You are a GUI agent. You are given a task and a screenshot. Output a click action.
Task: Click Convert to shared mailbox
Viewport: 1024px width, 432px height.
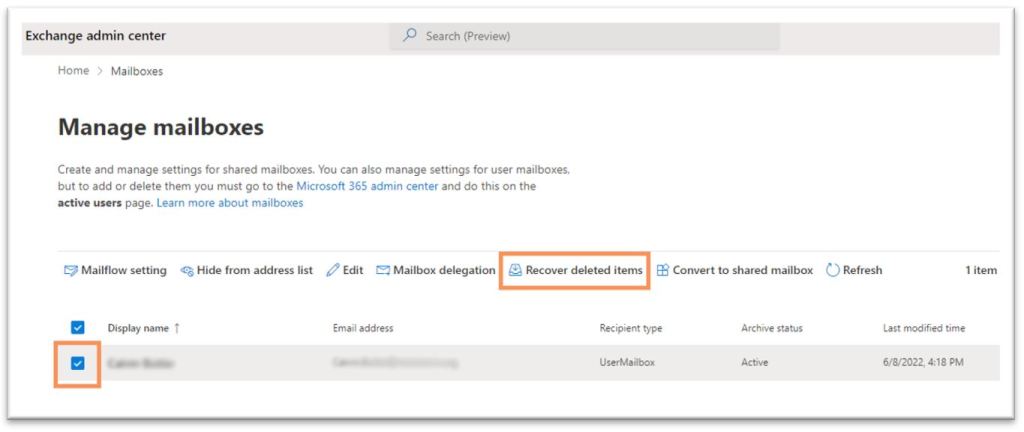click(x=735, y=270)
